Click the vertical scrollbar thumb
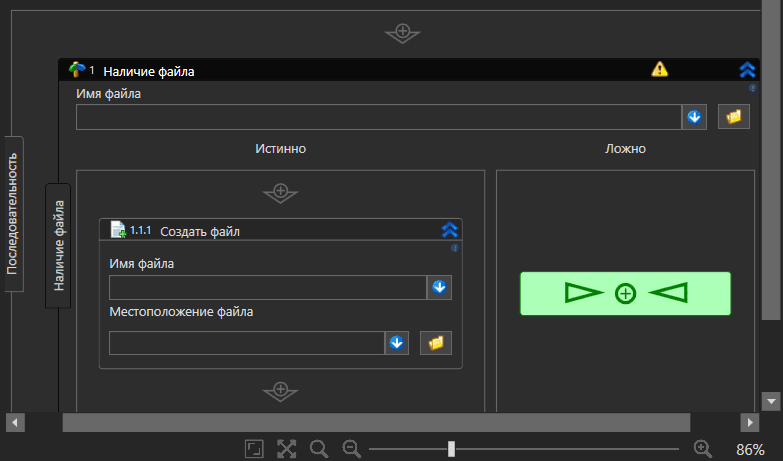The image size is (783, 461). (771, 160)
